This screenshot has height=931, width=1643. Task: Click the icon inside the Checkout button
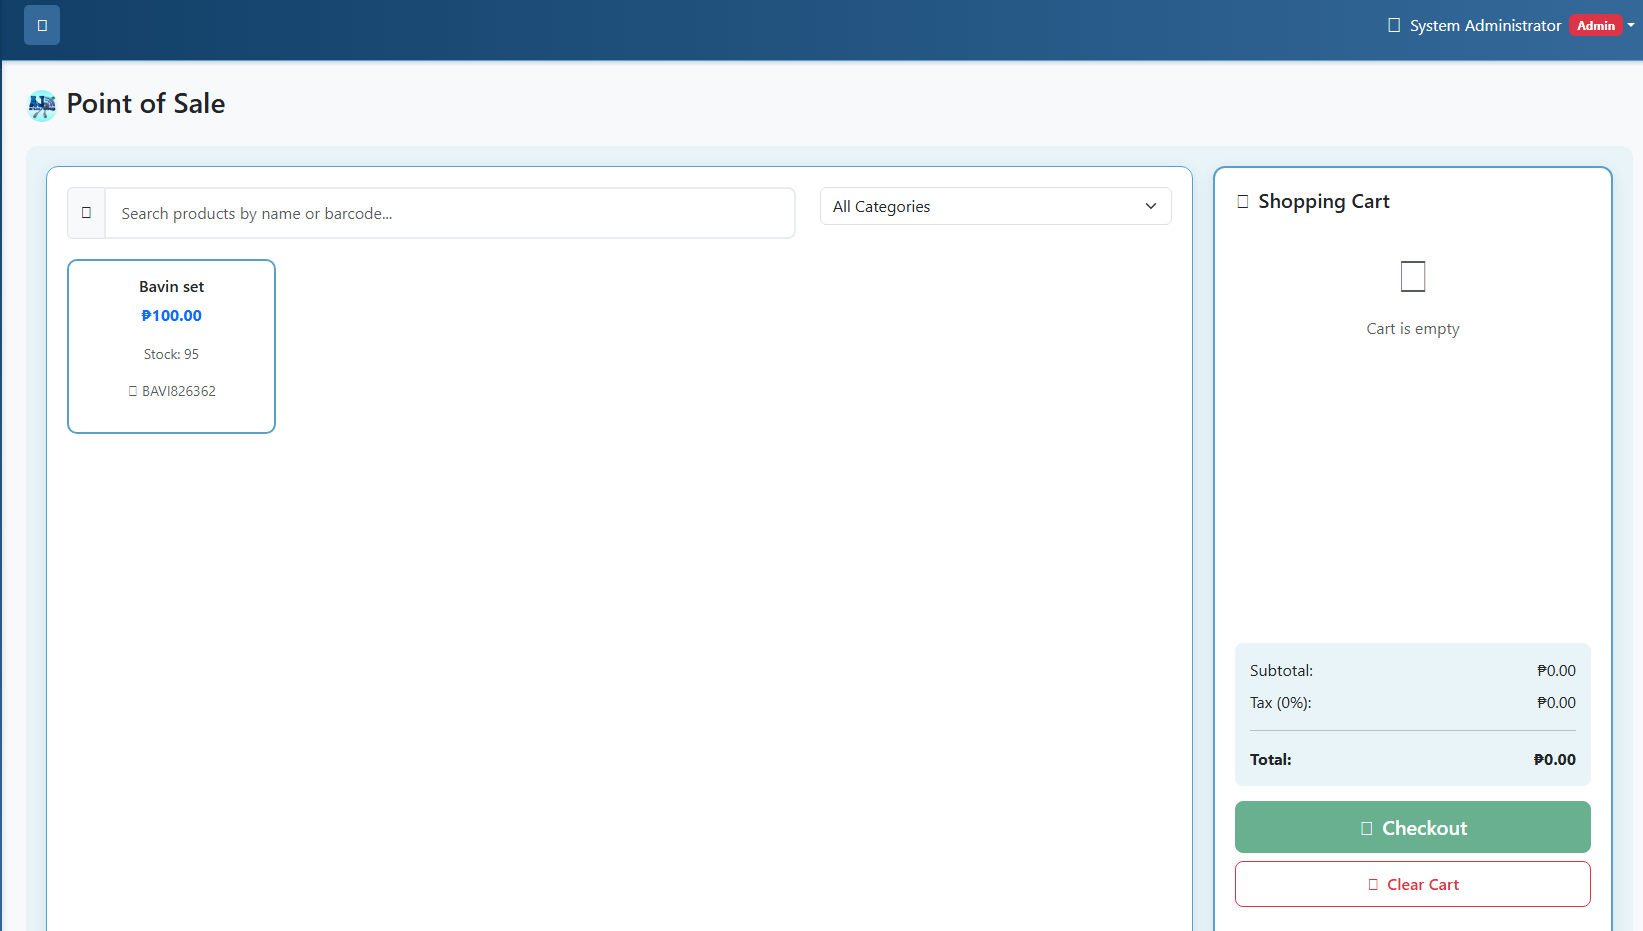[1366, 828]
